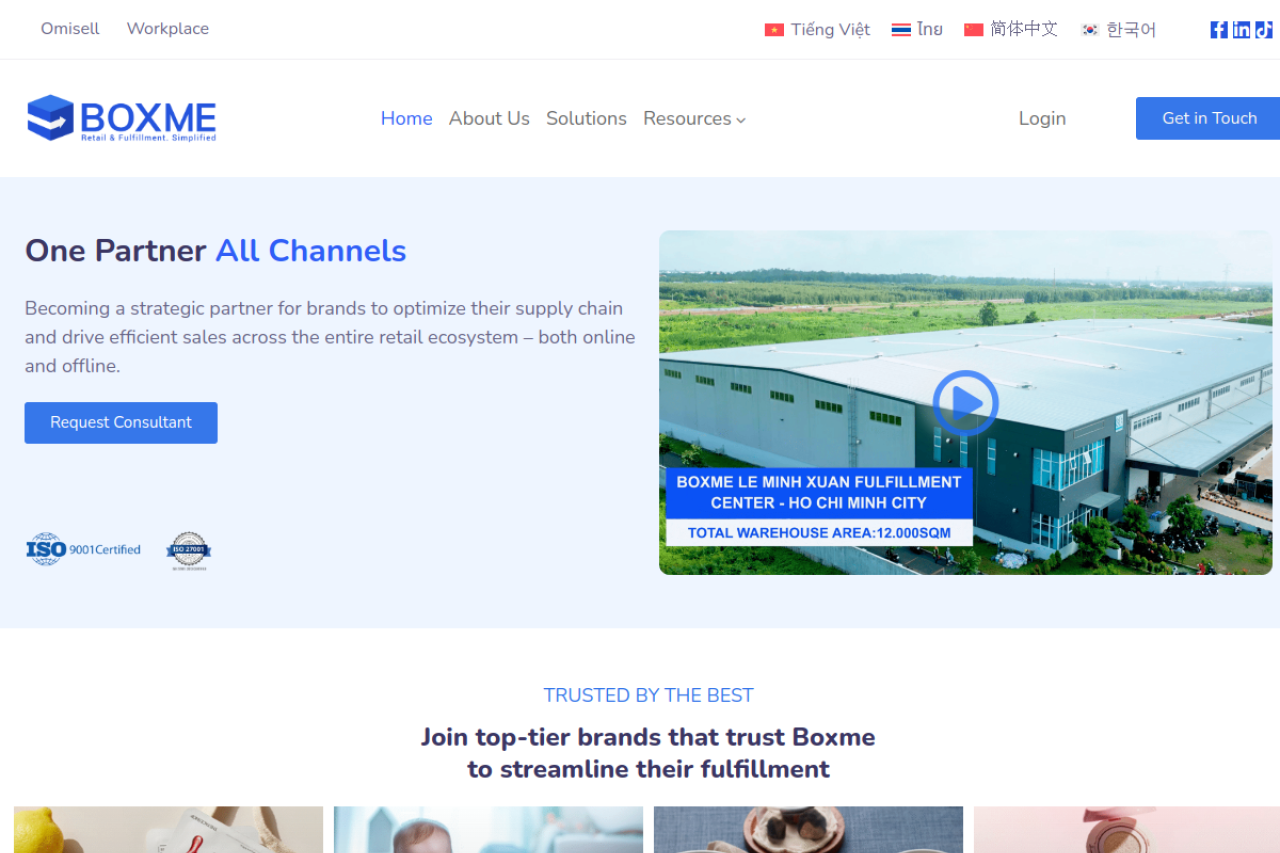
Task: Switch language to Thai
Action: (x=917, y=30)
